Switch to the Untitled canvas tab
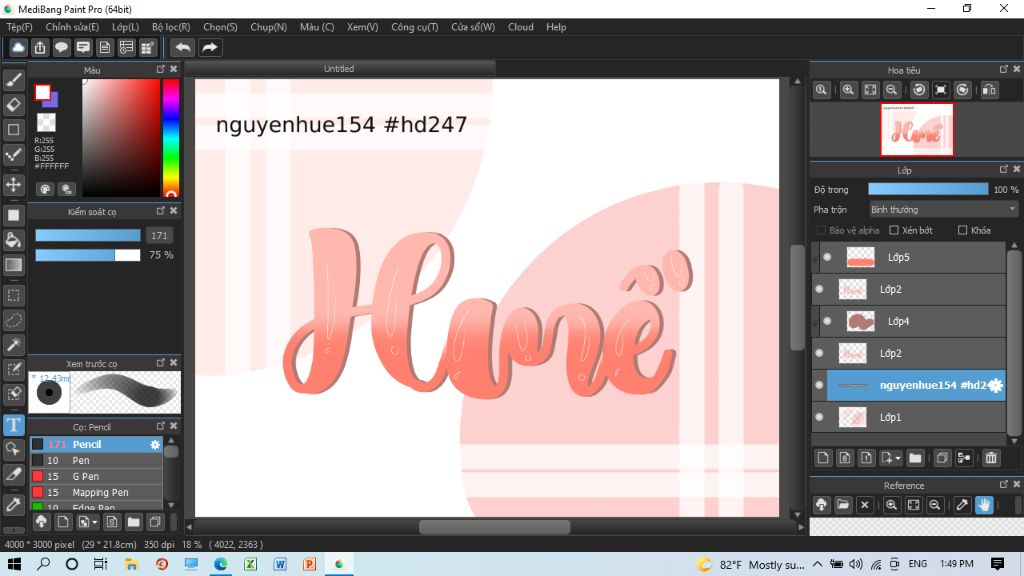1024x576 pixels. point(339,69)
